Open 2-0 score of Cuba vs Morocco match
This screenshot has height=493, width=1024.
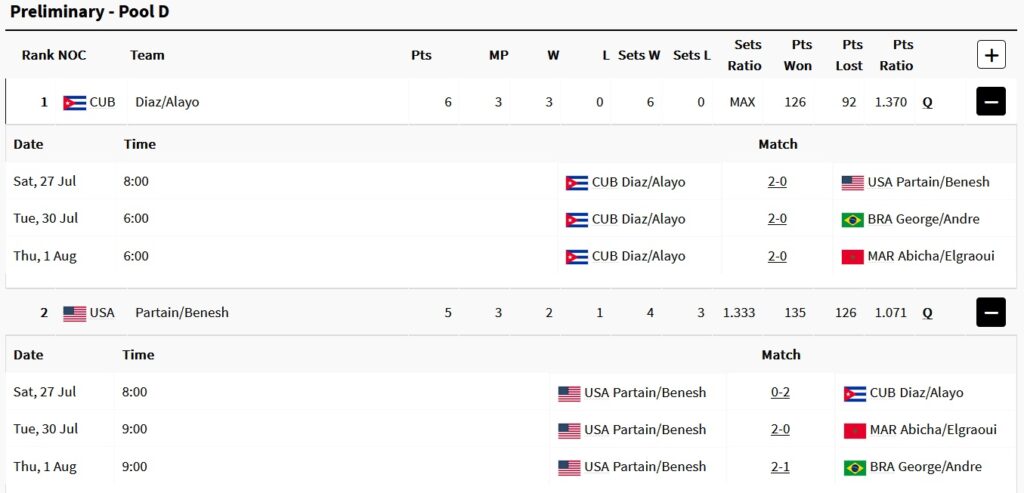777,256
